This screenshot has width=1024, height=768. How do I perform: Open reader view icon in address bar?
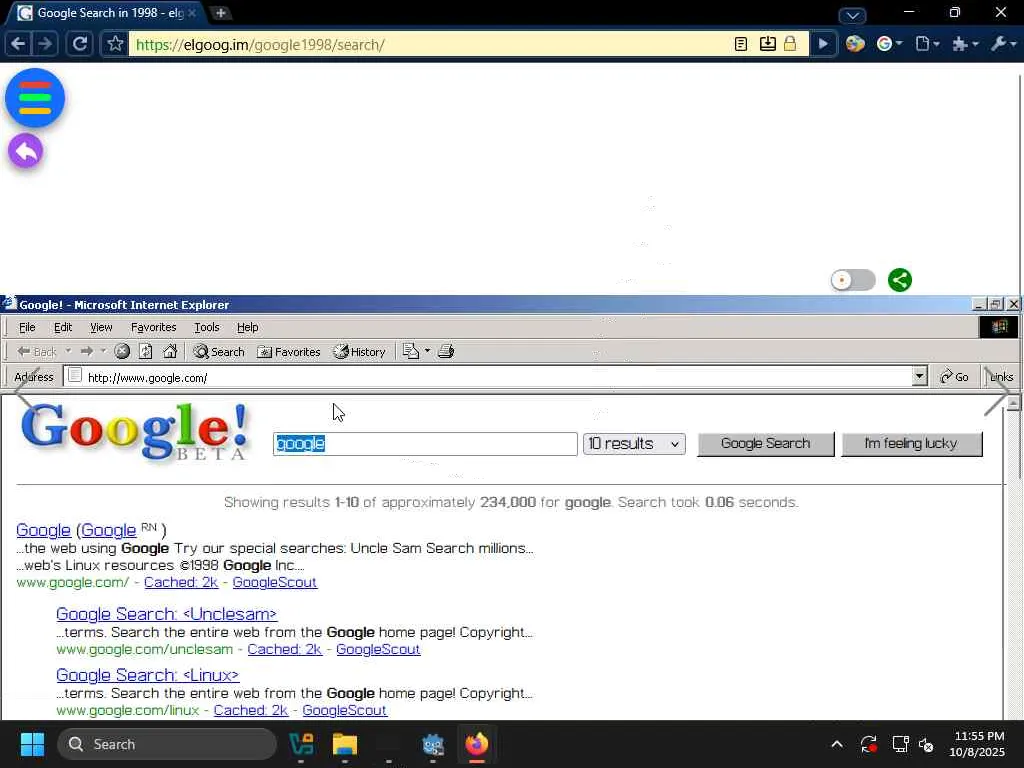[741, 44]
